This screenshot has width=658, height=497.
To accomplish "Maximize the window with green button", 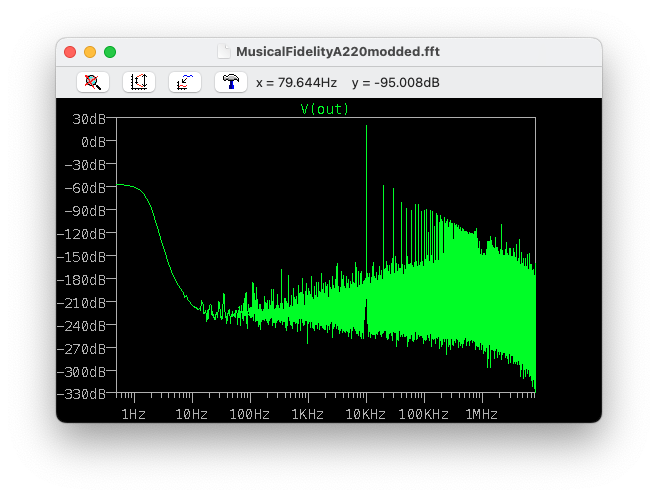I will pyautogui.click(x=110, y=52).
